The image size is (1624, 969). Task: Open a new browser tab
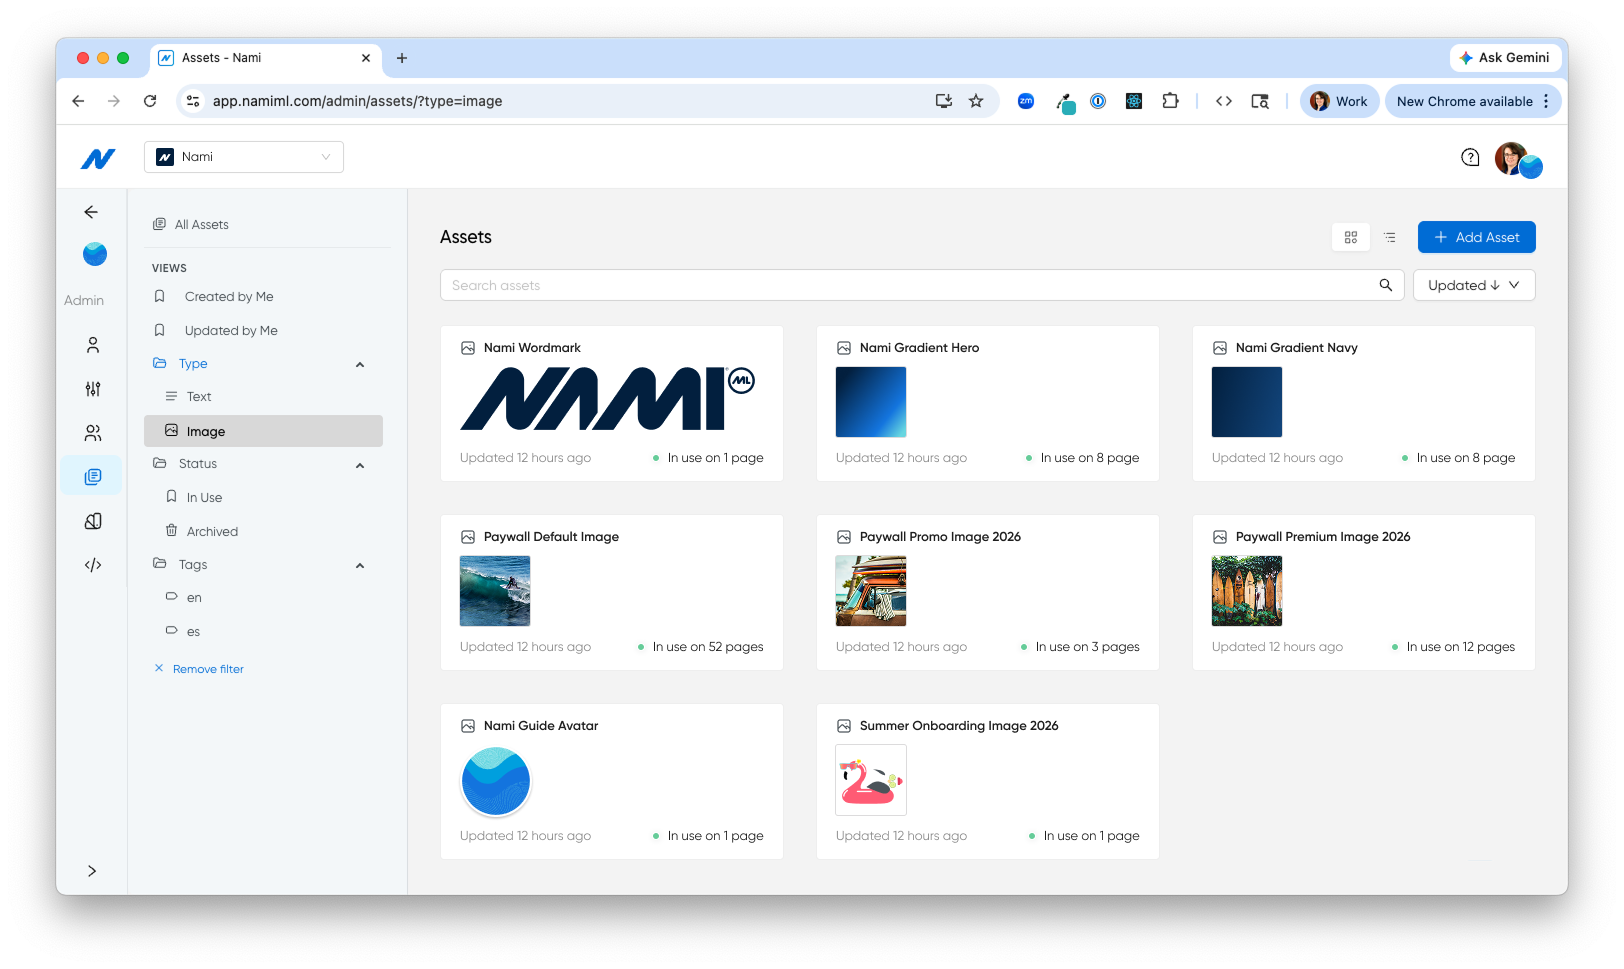(402, 58)
